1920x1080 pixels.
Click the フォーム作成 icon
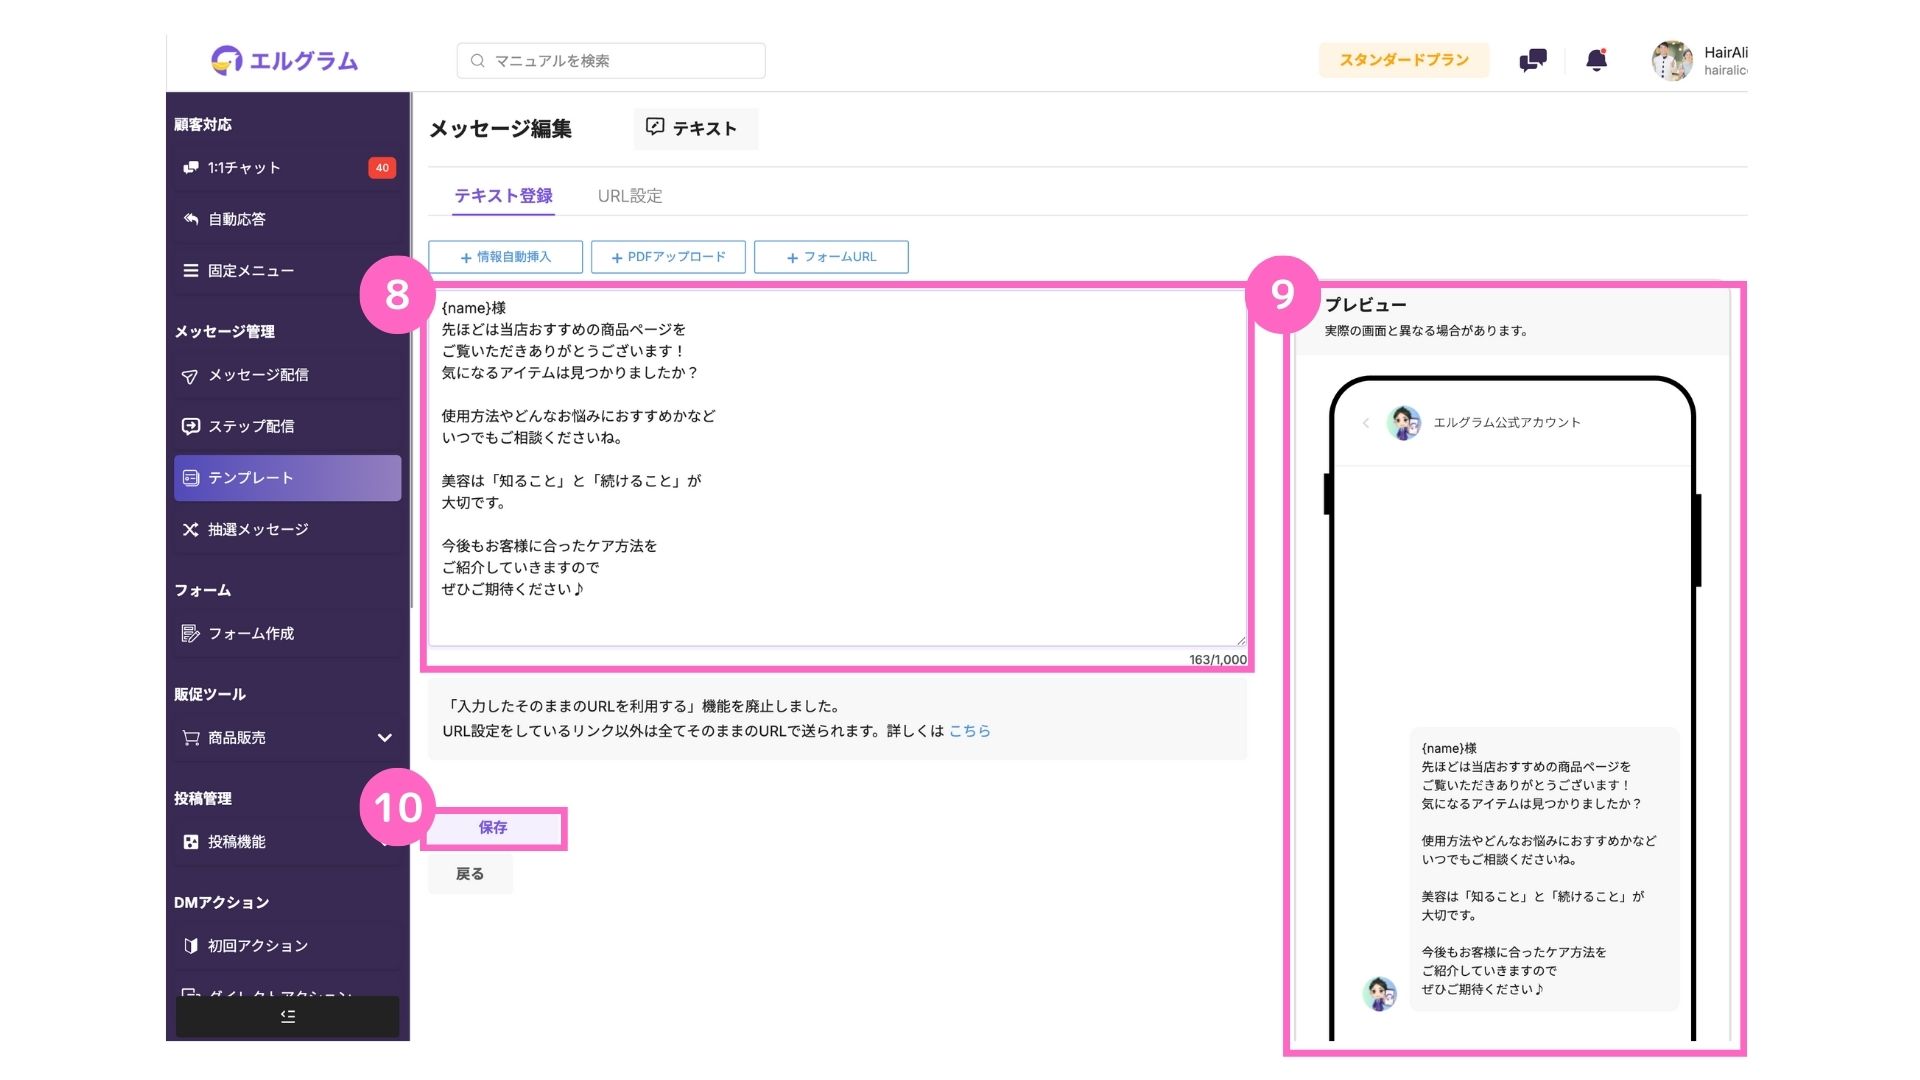[190, 634]
